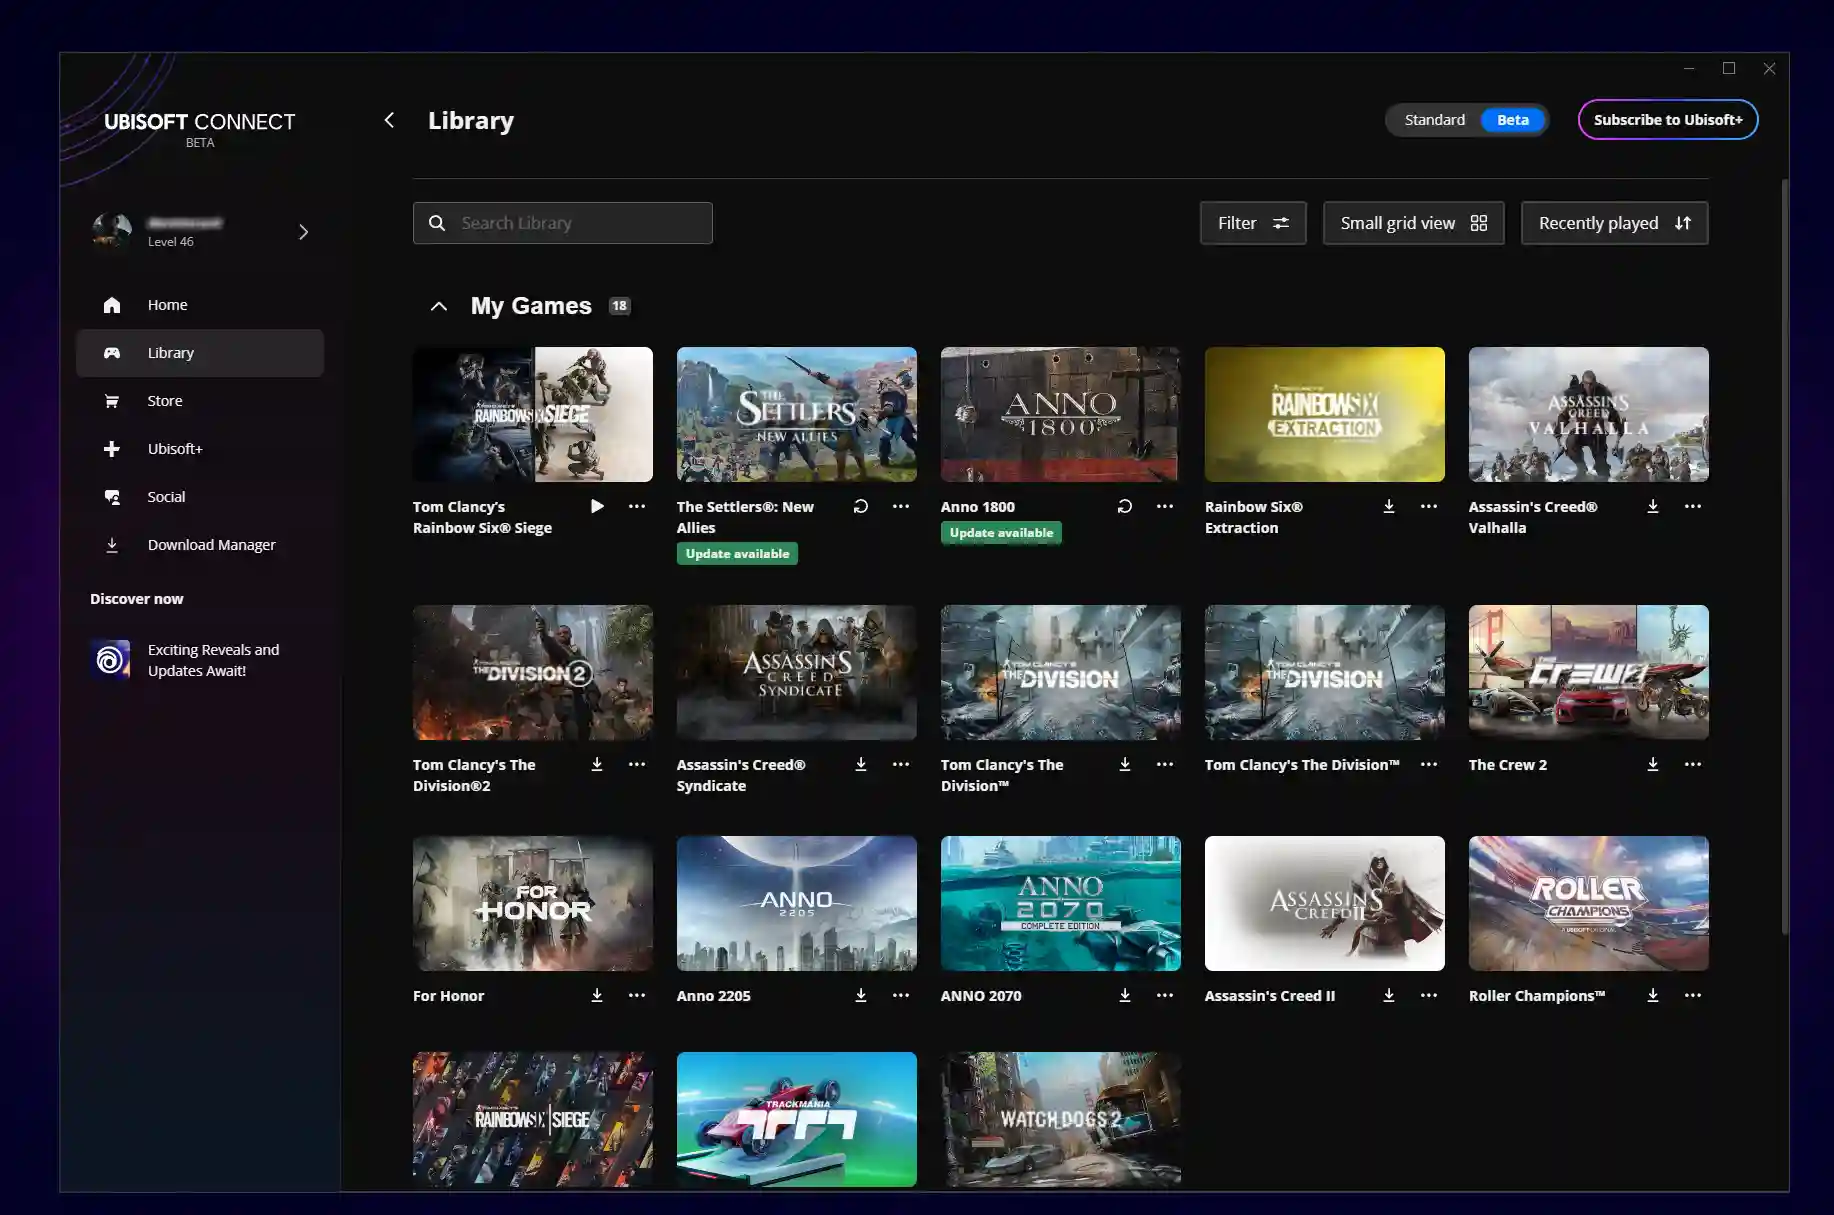Toggle Small grid view layout
Image resolution: width=1834 pixels, height=1215 pixels.
(1413, 223)
